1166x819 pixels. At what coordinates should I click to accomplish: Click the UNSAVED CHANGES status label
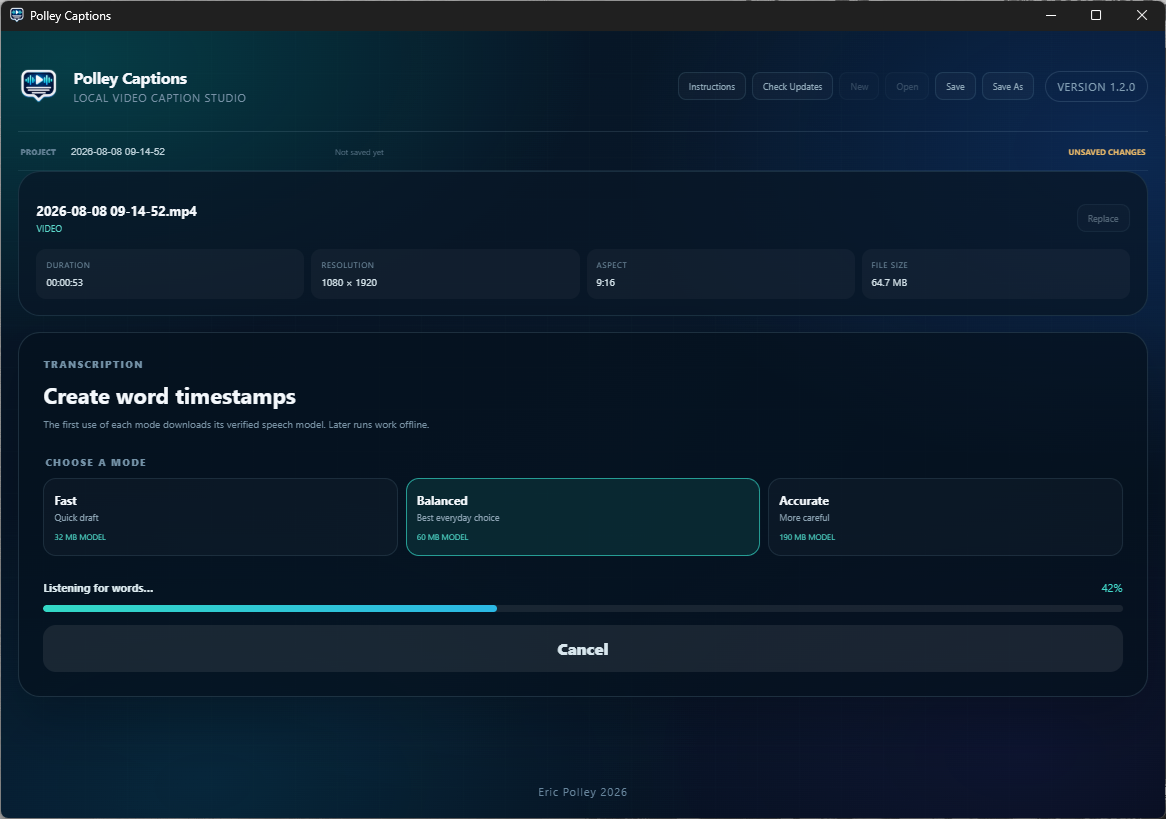pos(1107,152)
